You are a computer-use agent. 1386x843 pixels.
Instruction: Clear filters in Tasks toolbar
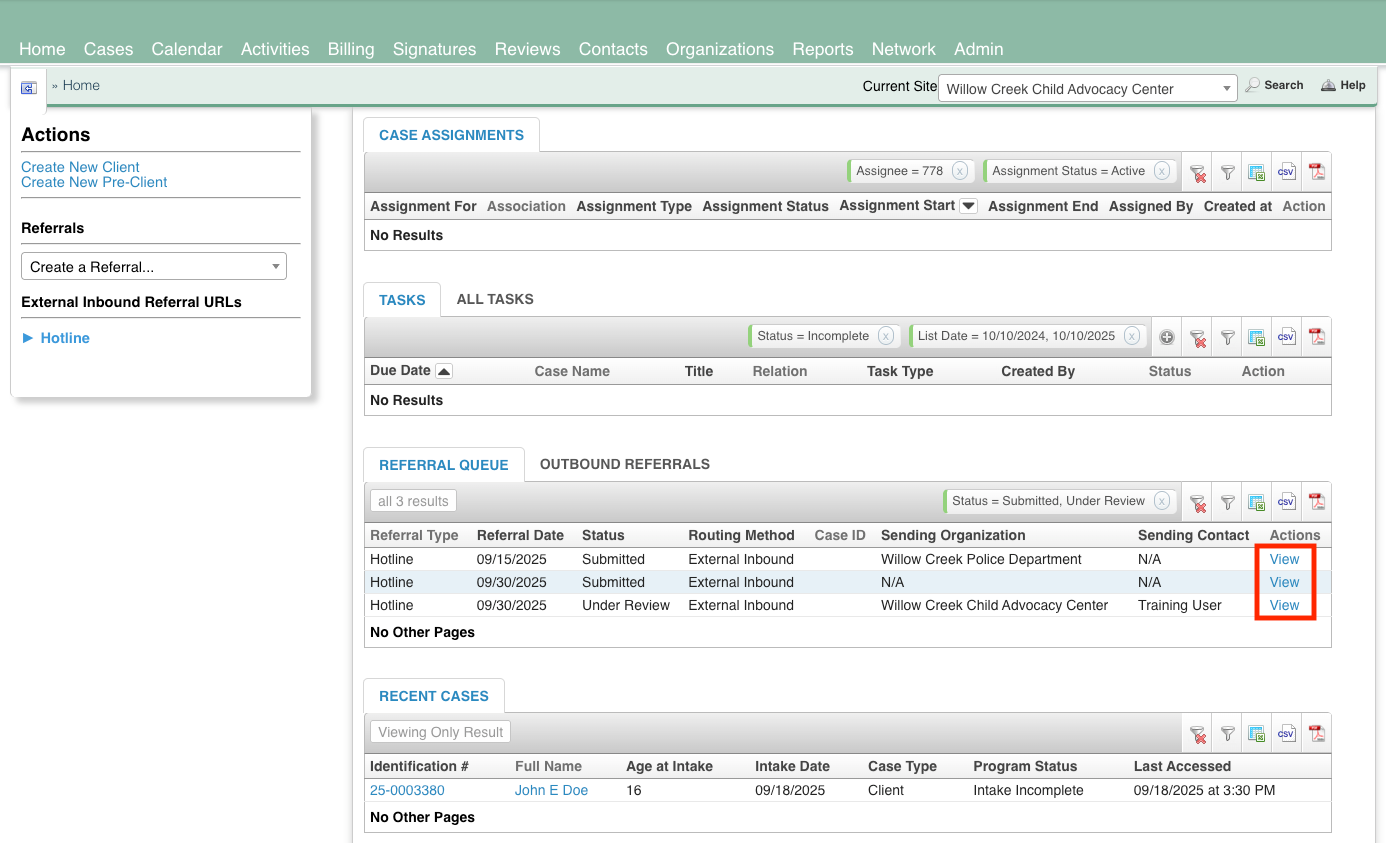click(x=1197, y=337)
